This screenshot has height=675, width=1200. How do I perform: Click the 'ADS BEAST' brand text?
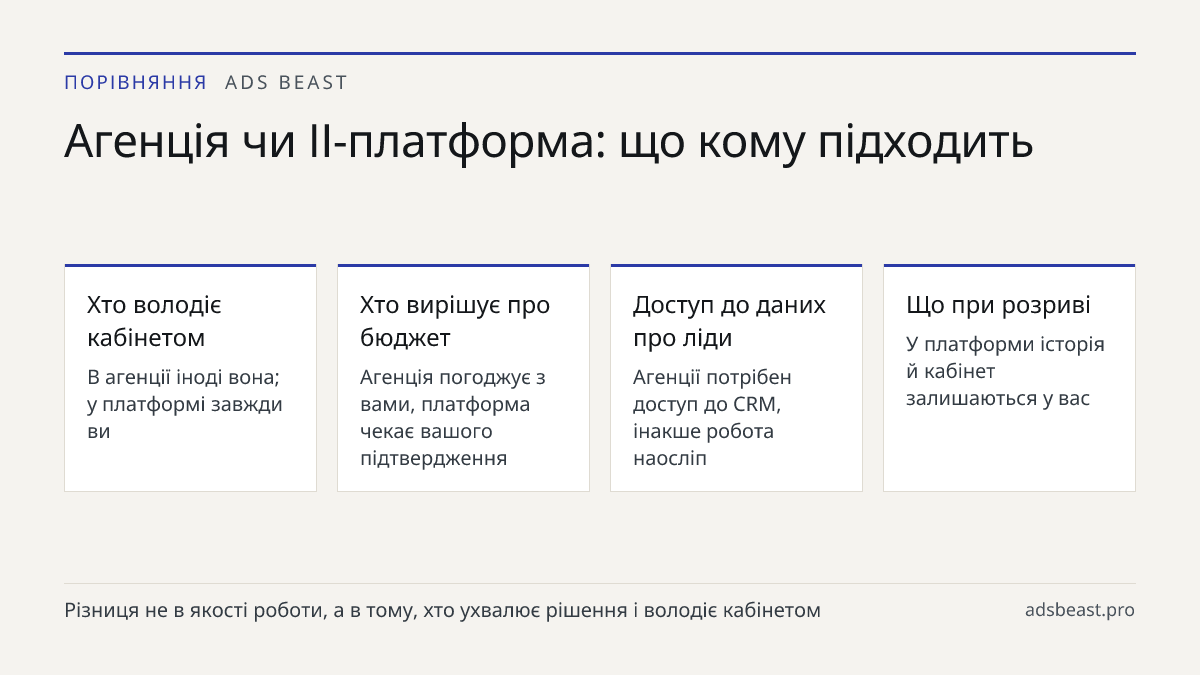(x=286, y=83)
